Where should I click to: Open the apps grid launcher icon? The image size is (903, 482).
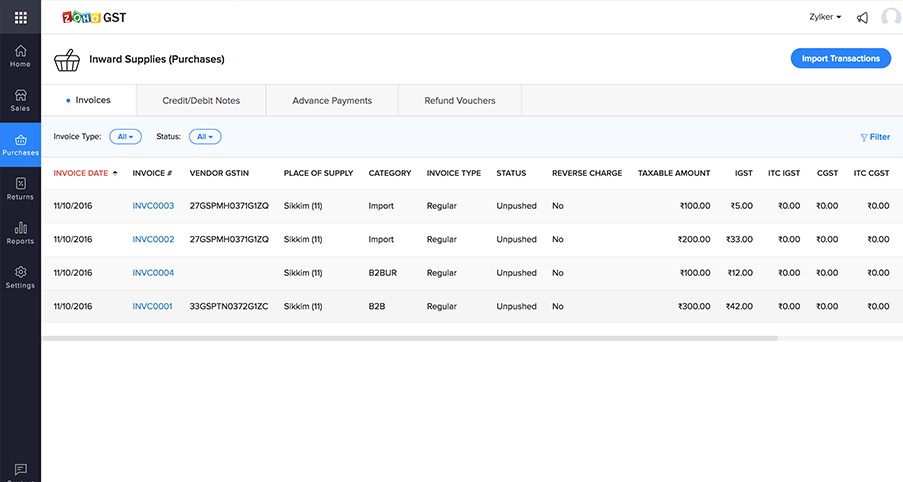(20, 17)
